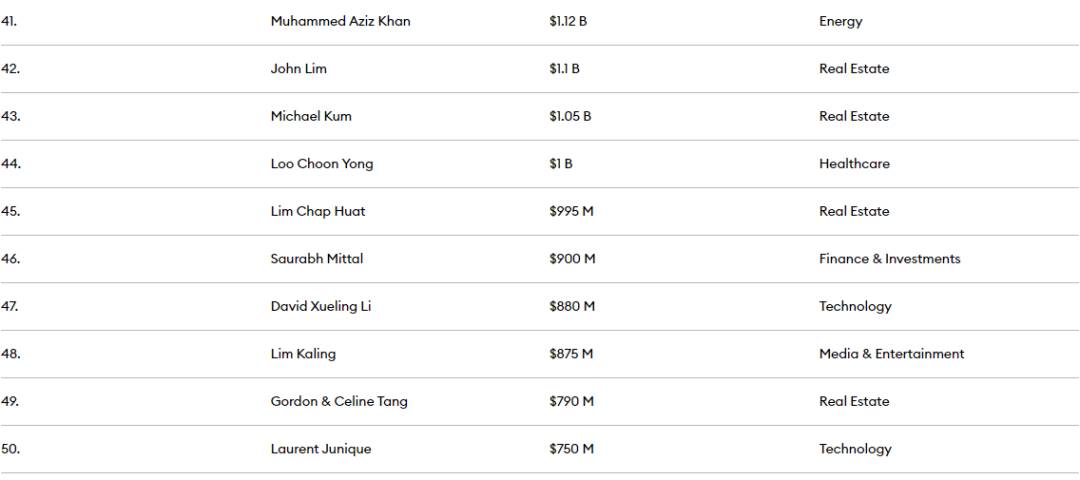
Task: Select the $750 M net worth value
Action: pyautogui.click(x=571, y=449)
